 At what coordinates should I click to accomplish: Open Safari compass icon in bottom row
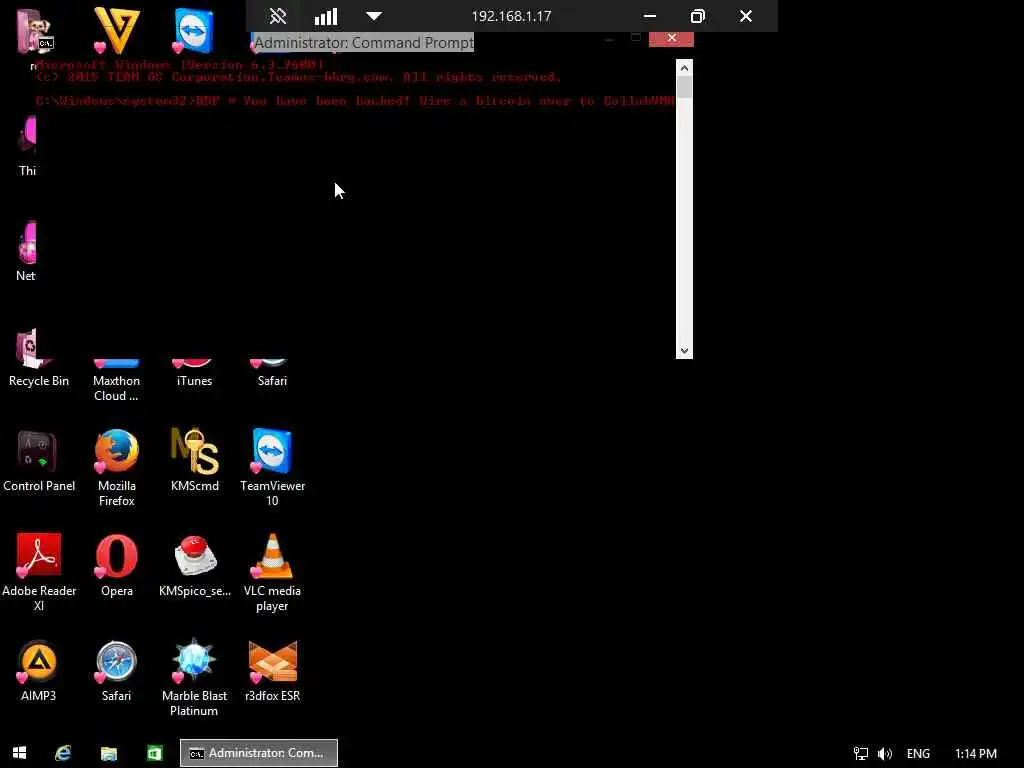coord(116,671)
